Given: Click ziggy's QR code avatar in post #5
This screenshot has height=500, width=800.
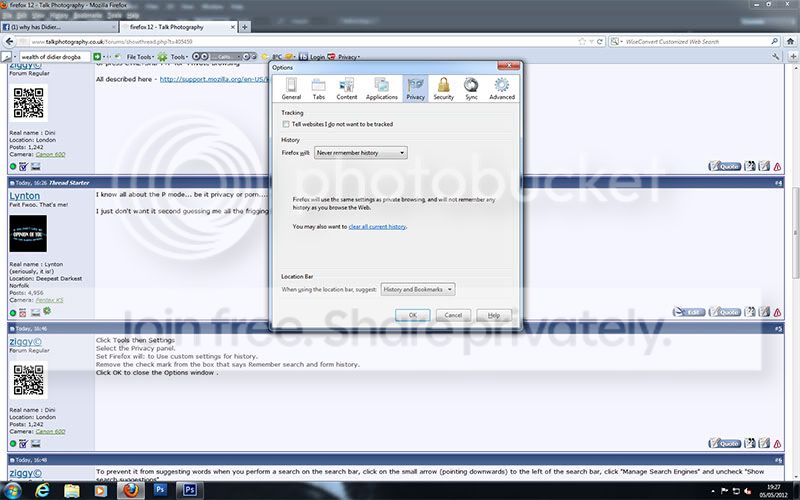Looking at the screenshot, I should pos(29,380).
